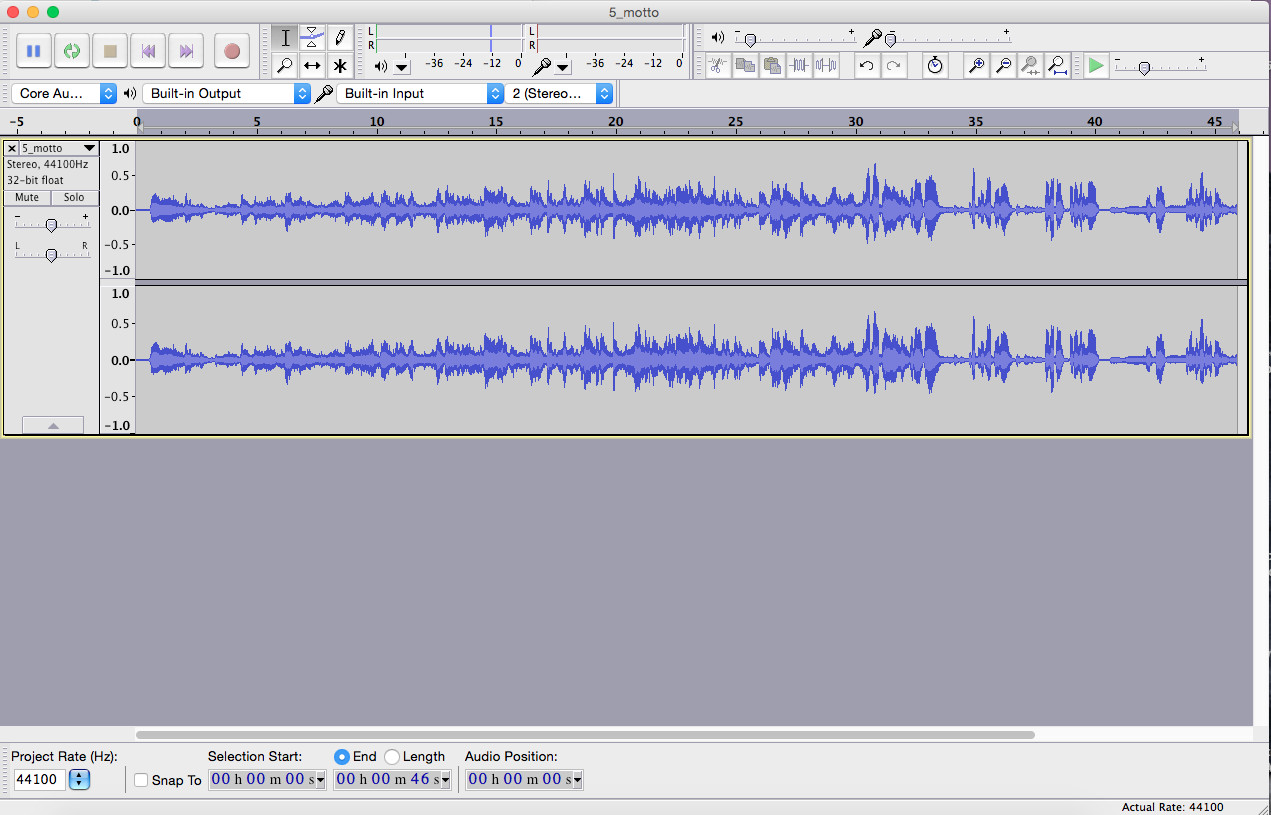The height and width of the screenshot is (815, 1271).
Task: Skip to the start of the project
Action: pyautogui.click(x=149, y=51)
